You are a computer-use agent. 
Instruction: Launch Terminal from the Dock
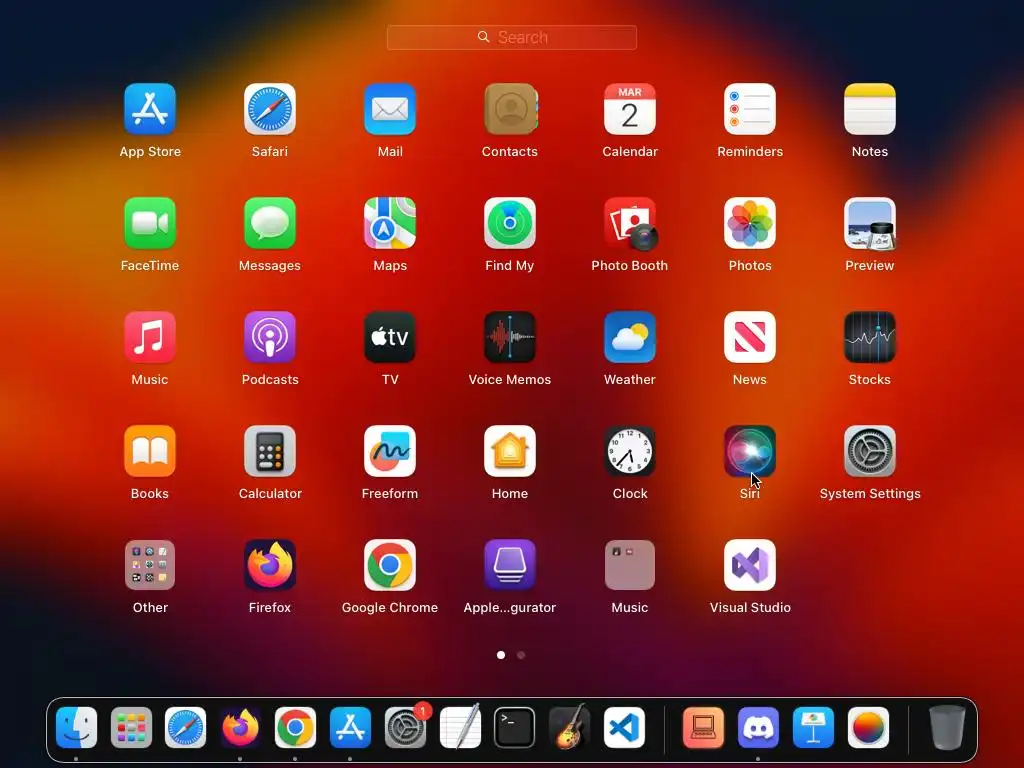tap(514, 728)
